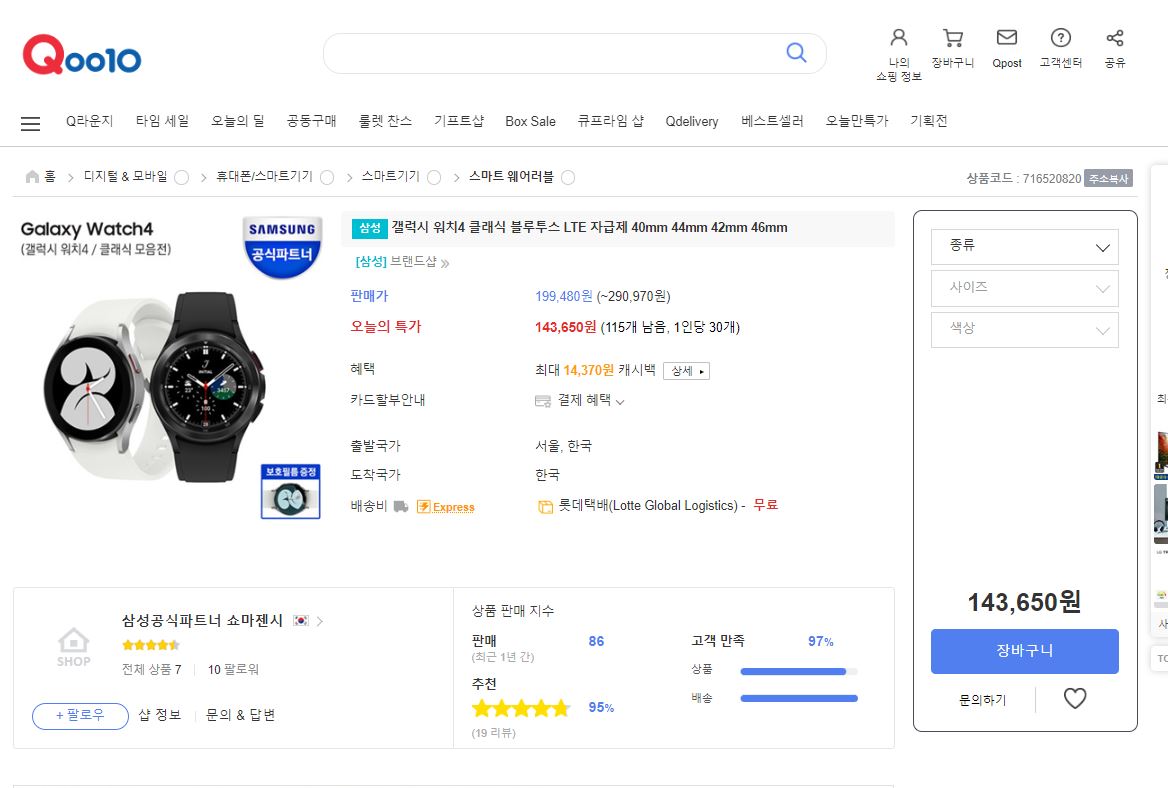The height and width of the screenshot is (788, 1168).
Task: Expand 결제 혜택 details
Action: click(591, 401)
